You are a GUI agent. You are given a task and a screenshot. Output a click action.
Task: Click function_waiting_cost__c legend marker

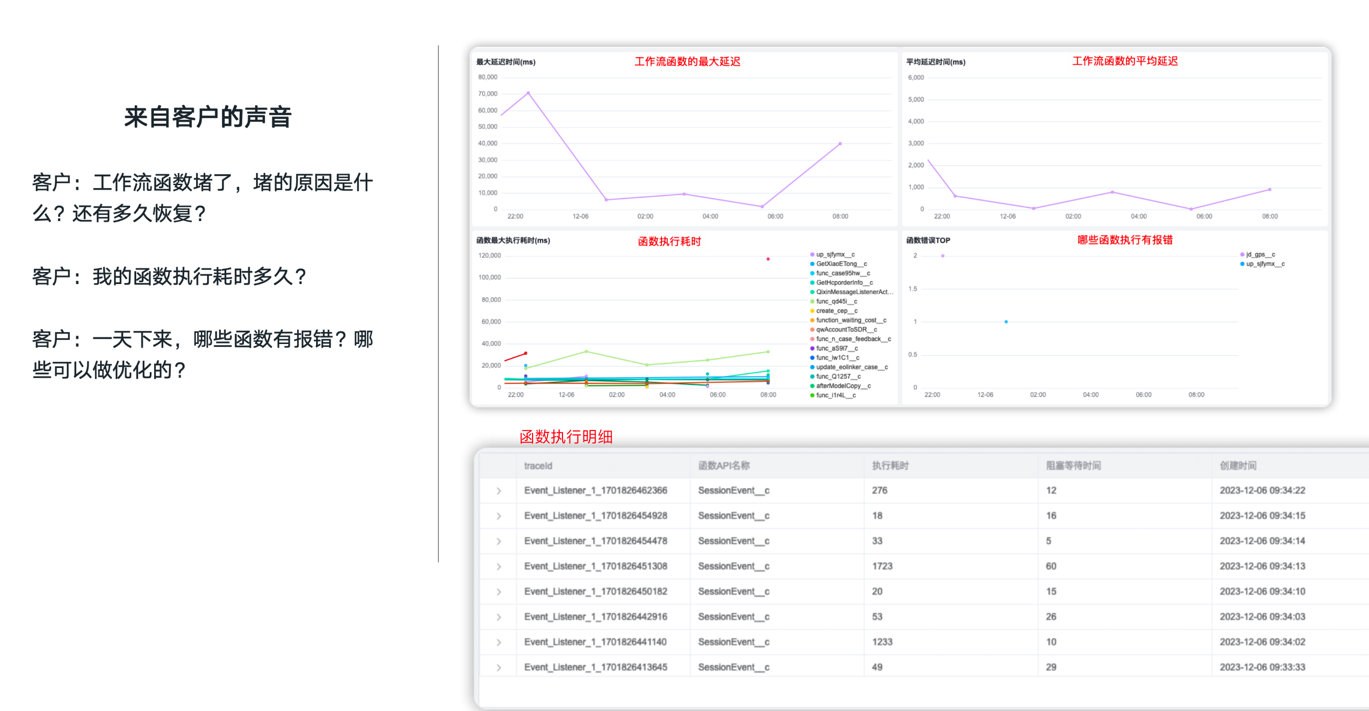tap(812, 320)
